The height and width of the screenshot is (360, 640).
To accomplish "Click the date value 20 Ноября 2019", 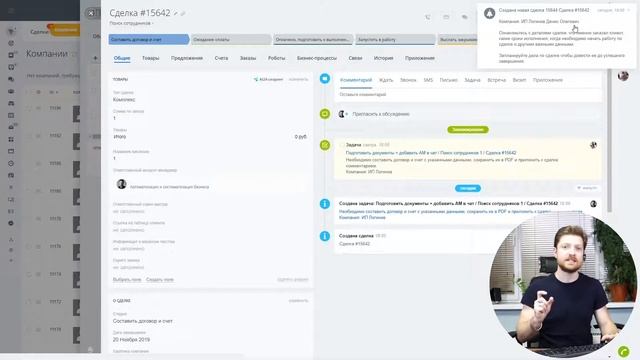I will [x=131, y=340].
